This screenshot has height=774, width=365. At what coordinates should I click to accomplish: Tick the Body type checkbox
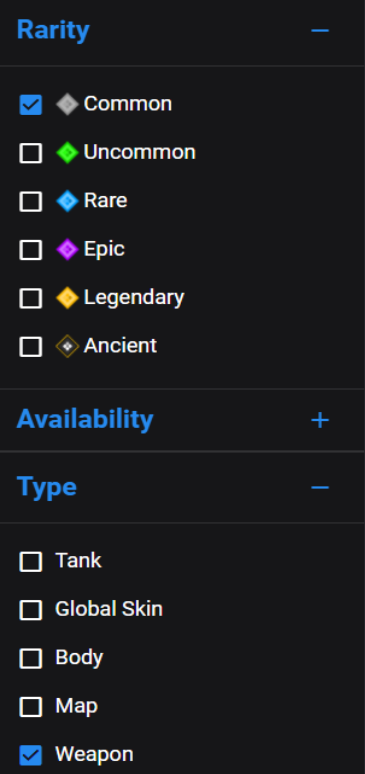(x=31, y=658)
